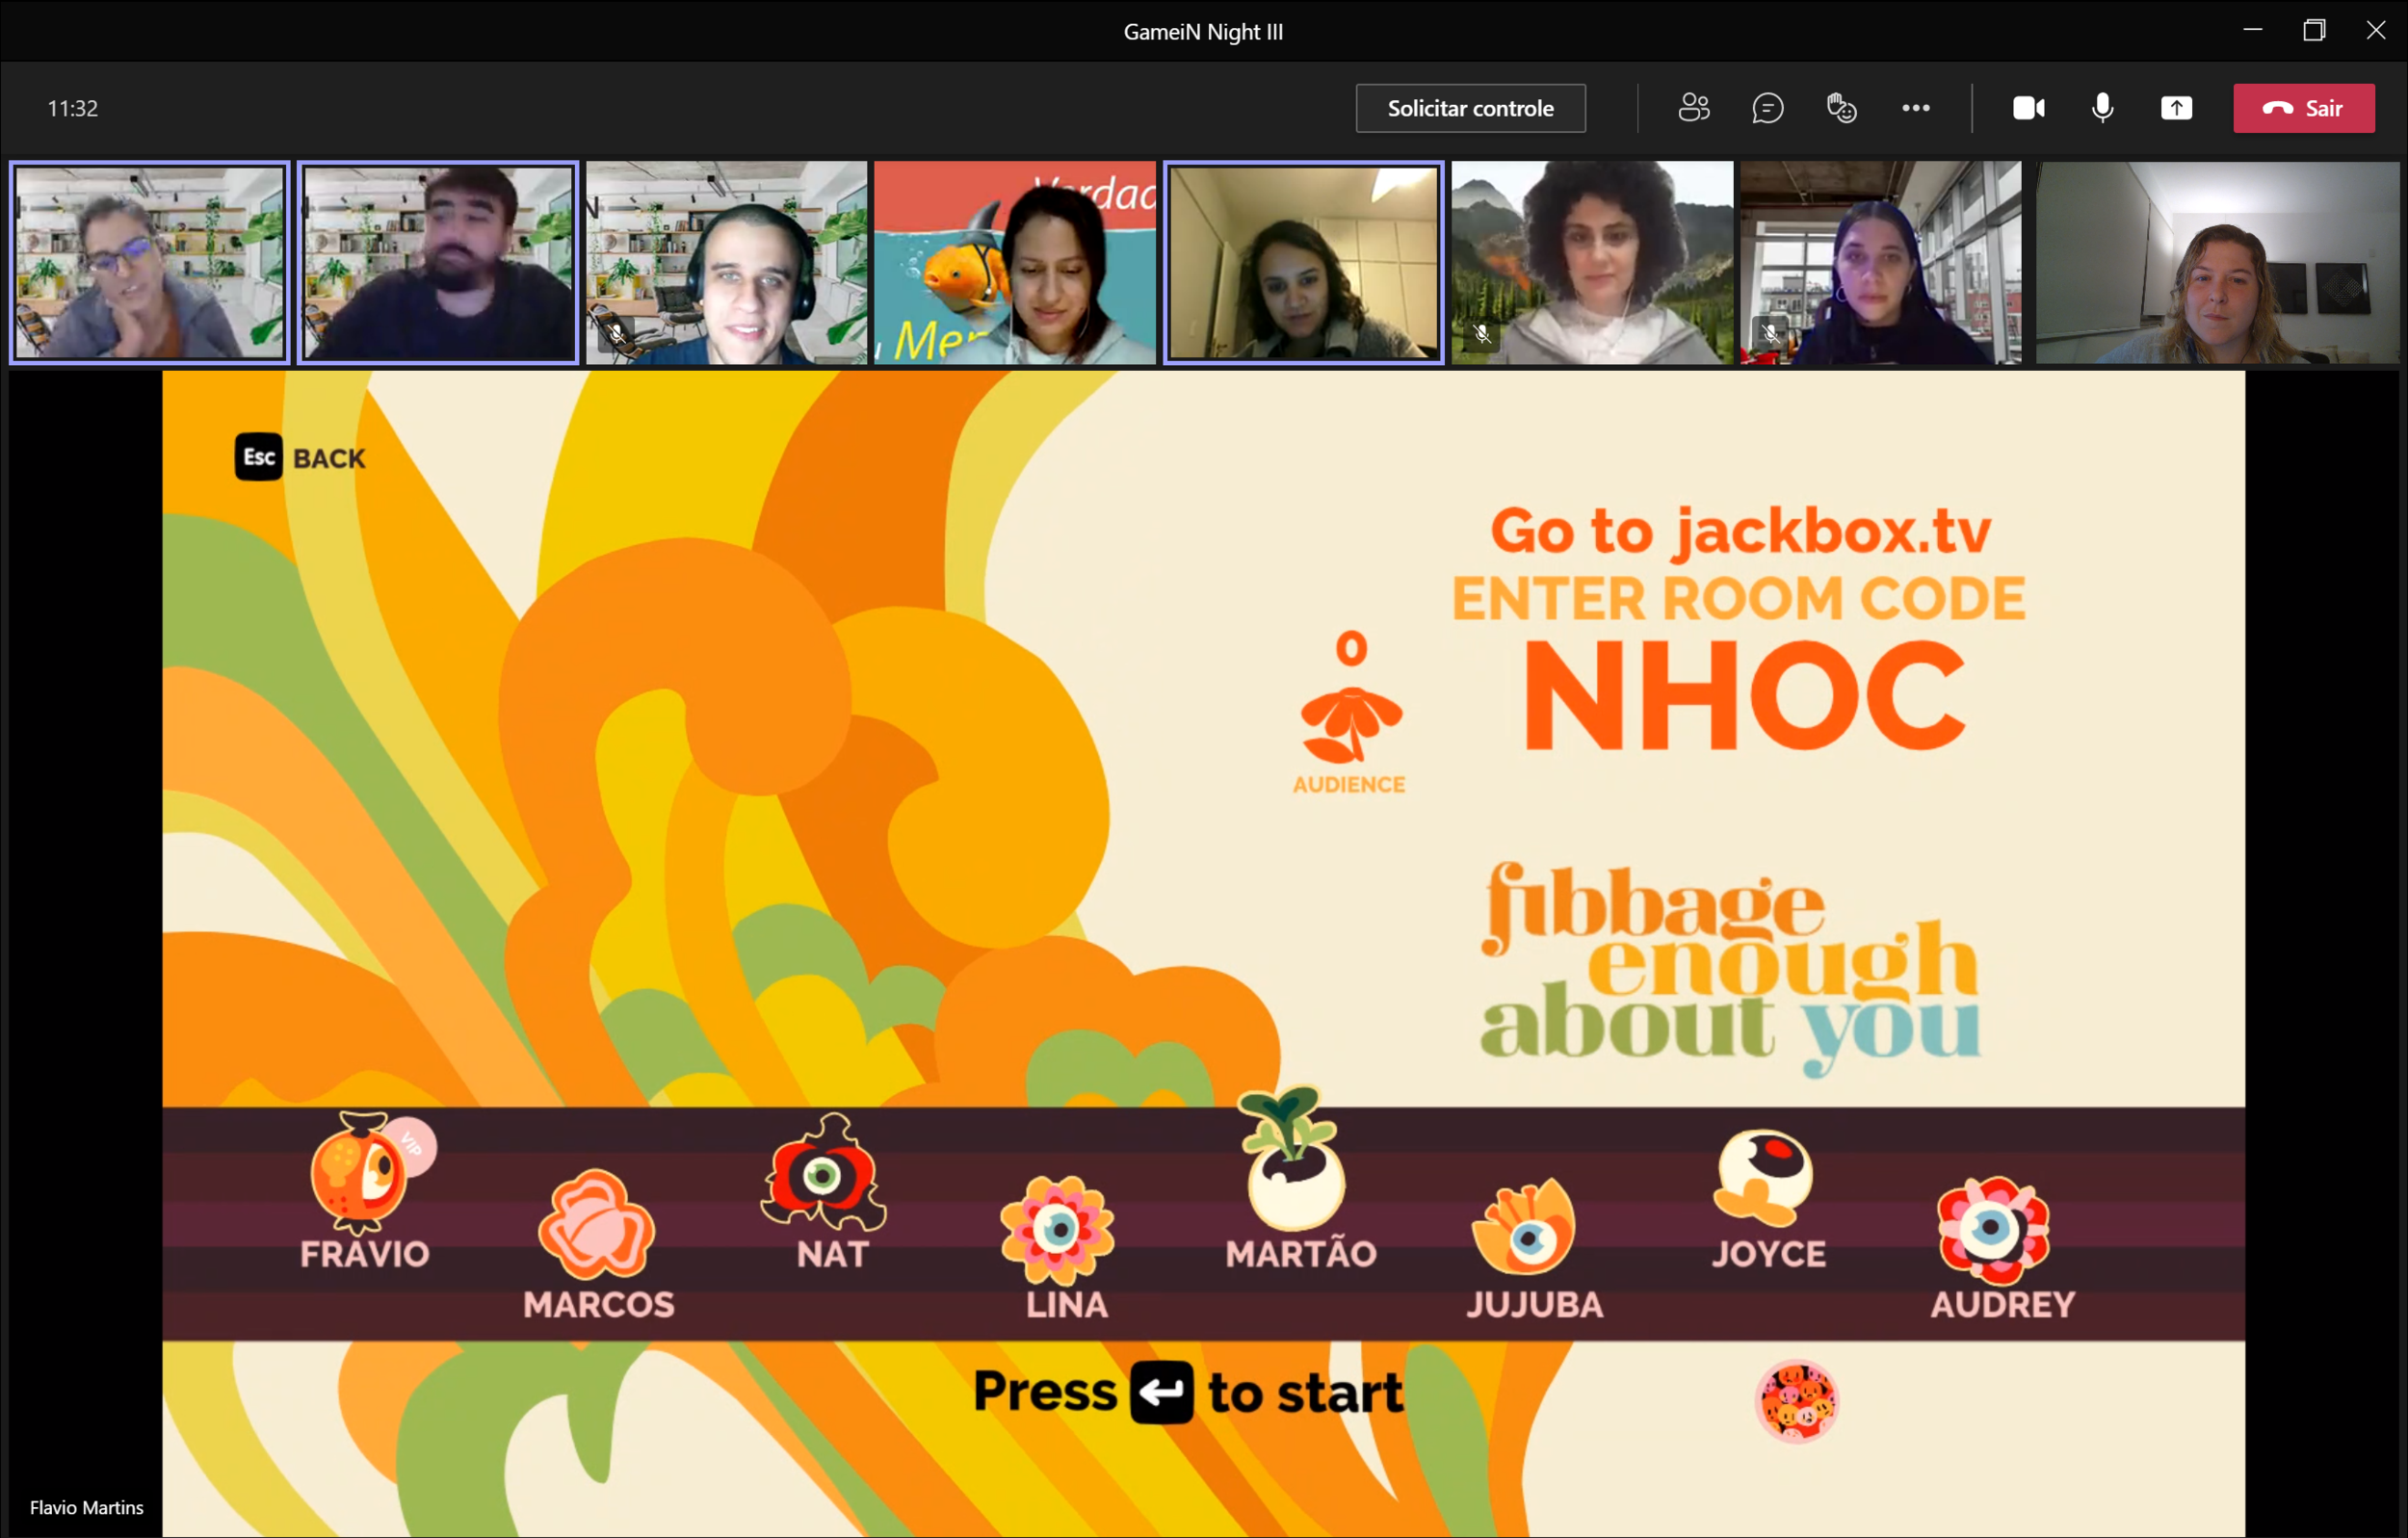Open the participants panel icon
The width and height of the screenshot is (2408, 1538).
(1693, 108)
